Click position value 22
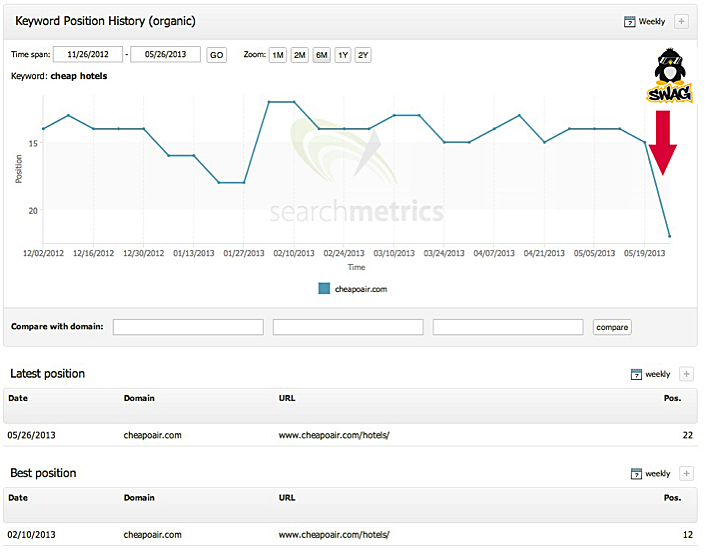The height and width of the screenshot is (557, 706). tap(688, 435)
